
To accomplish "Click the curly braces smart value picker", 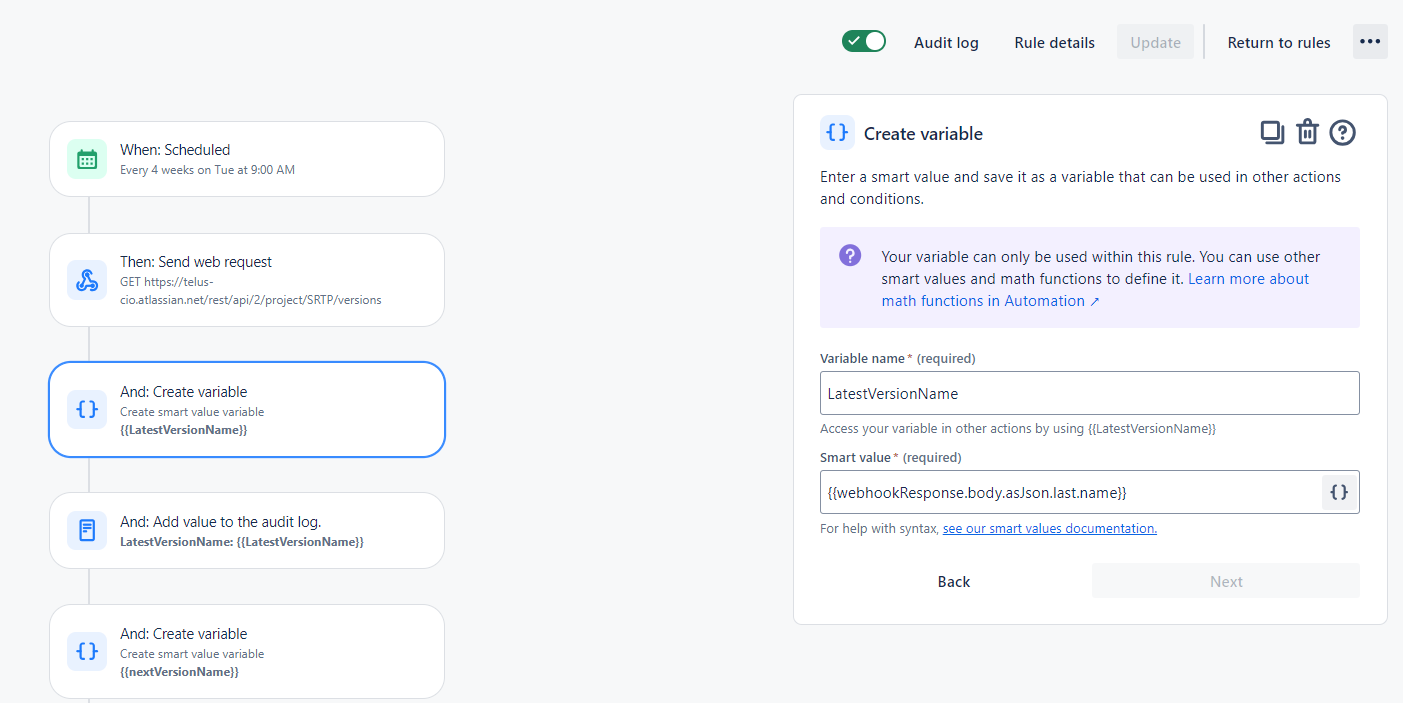I will pyautogui.click(x=1339, y=492).
